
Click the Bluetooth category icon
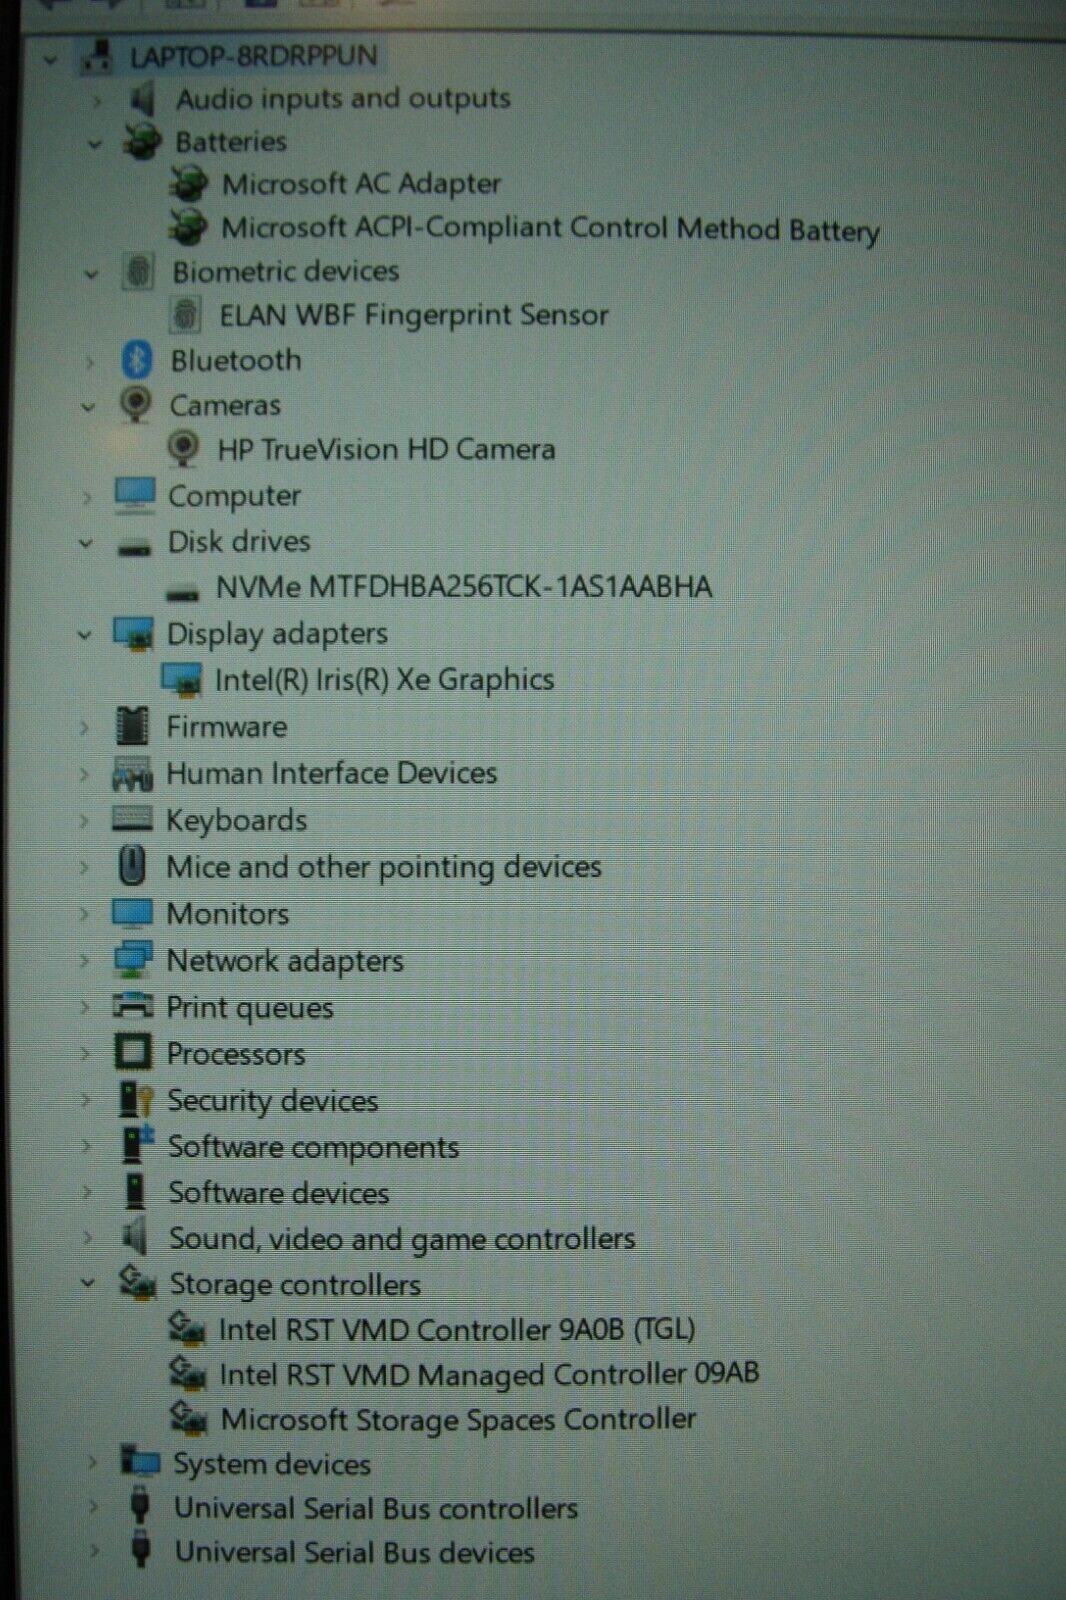[137, 360]
